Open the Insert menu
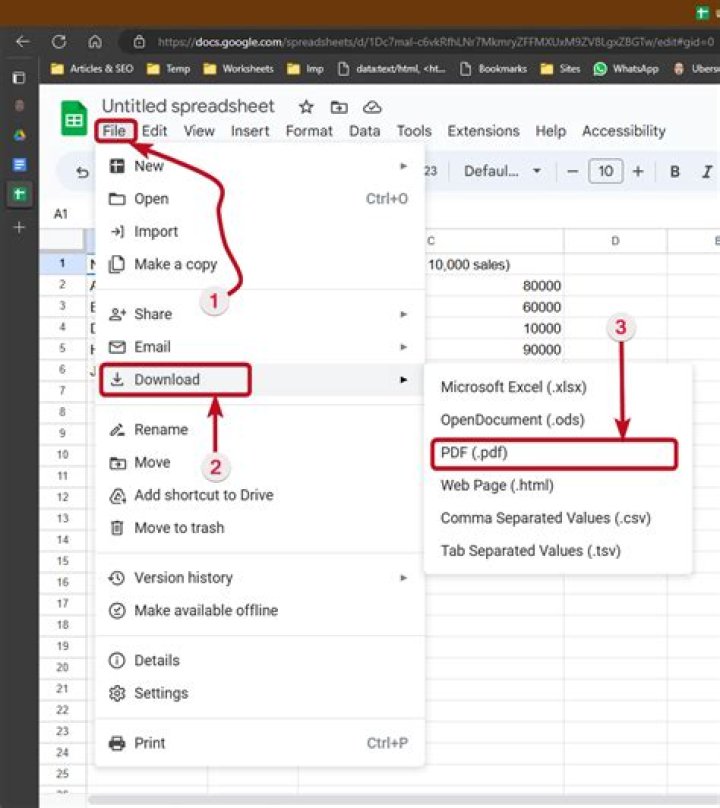This screenshot has height=808, width=720. click(250, 131)
